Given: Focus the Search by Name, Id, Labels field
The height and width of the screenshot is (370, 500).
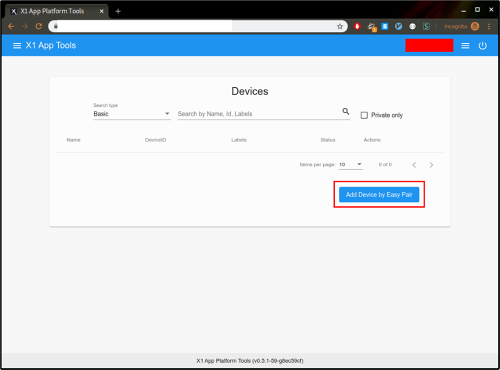Looking at the screenshot, I should click(258, 114).
